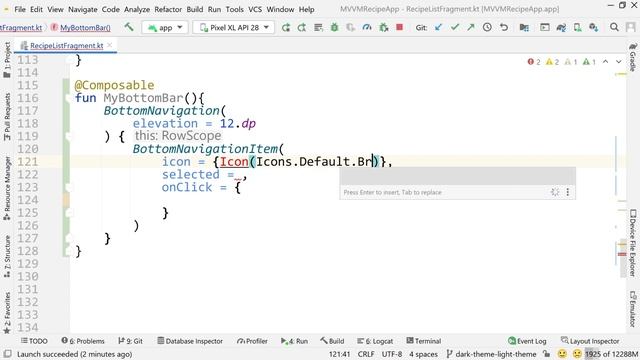The image size is (640, 360).
Task: Click Git Commit checkmark icon
Action: pyautogui.click(x=455, y=27)
